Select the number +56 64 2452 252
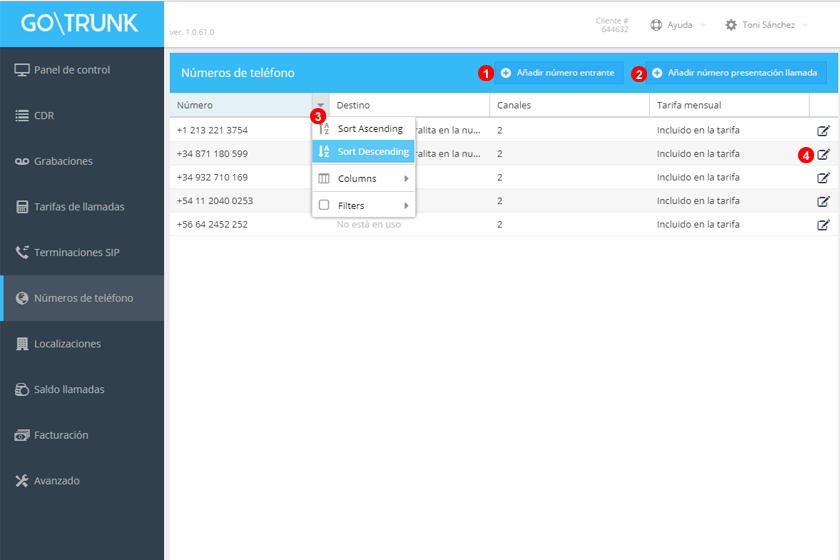 coord(212,225)
